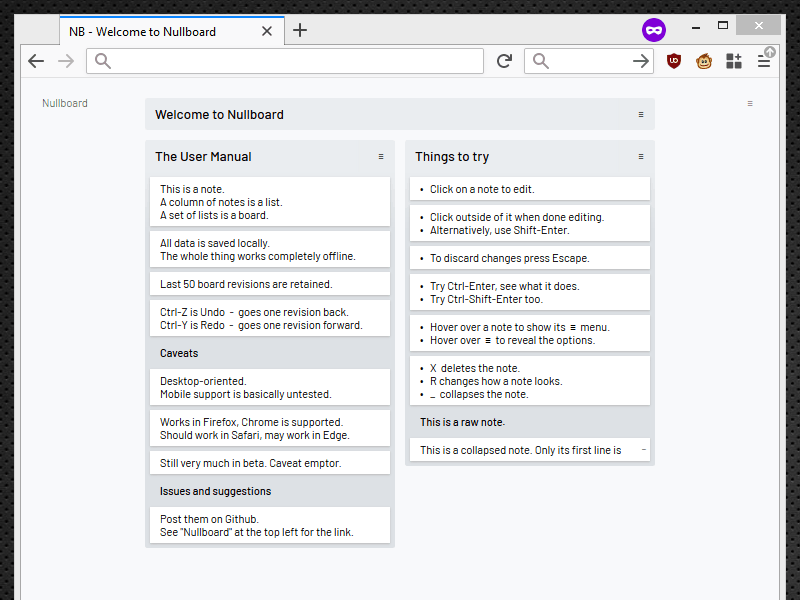Click the 'This is a raw note' note

[x=530, y=422]
